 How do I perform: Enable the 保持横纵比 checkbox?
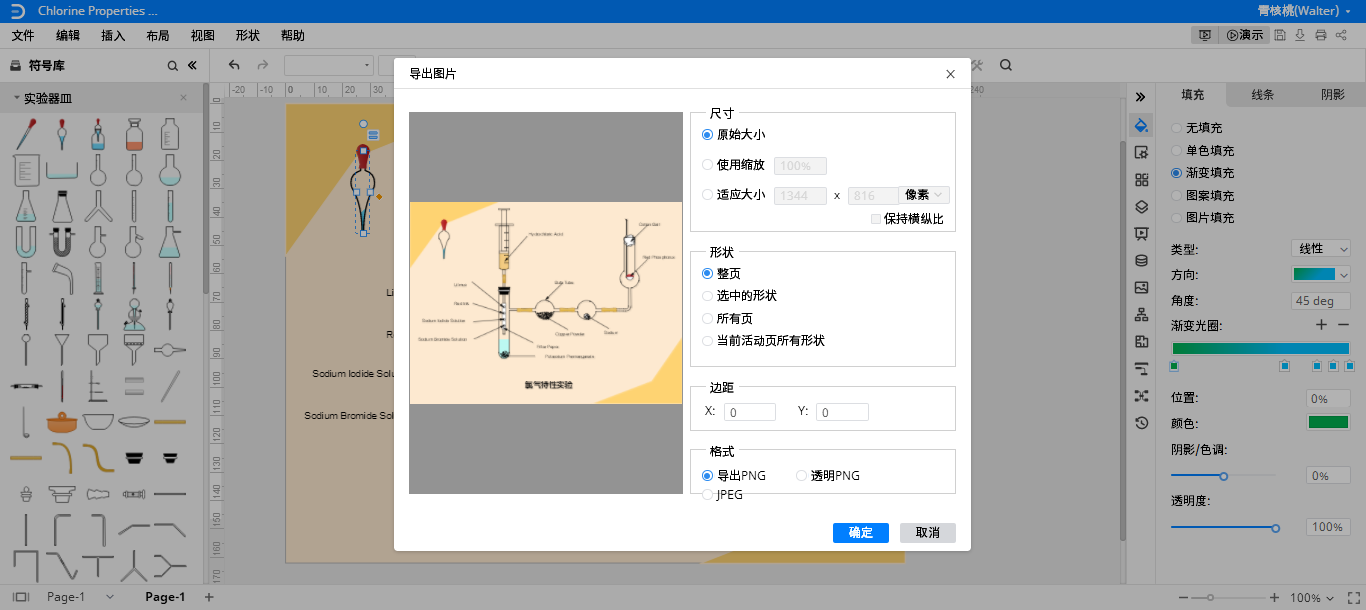click(x=876, y=219)
